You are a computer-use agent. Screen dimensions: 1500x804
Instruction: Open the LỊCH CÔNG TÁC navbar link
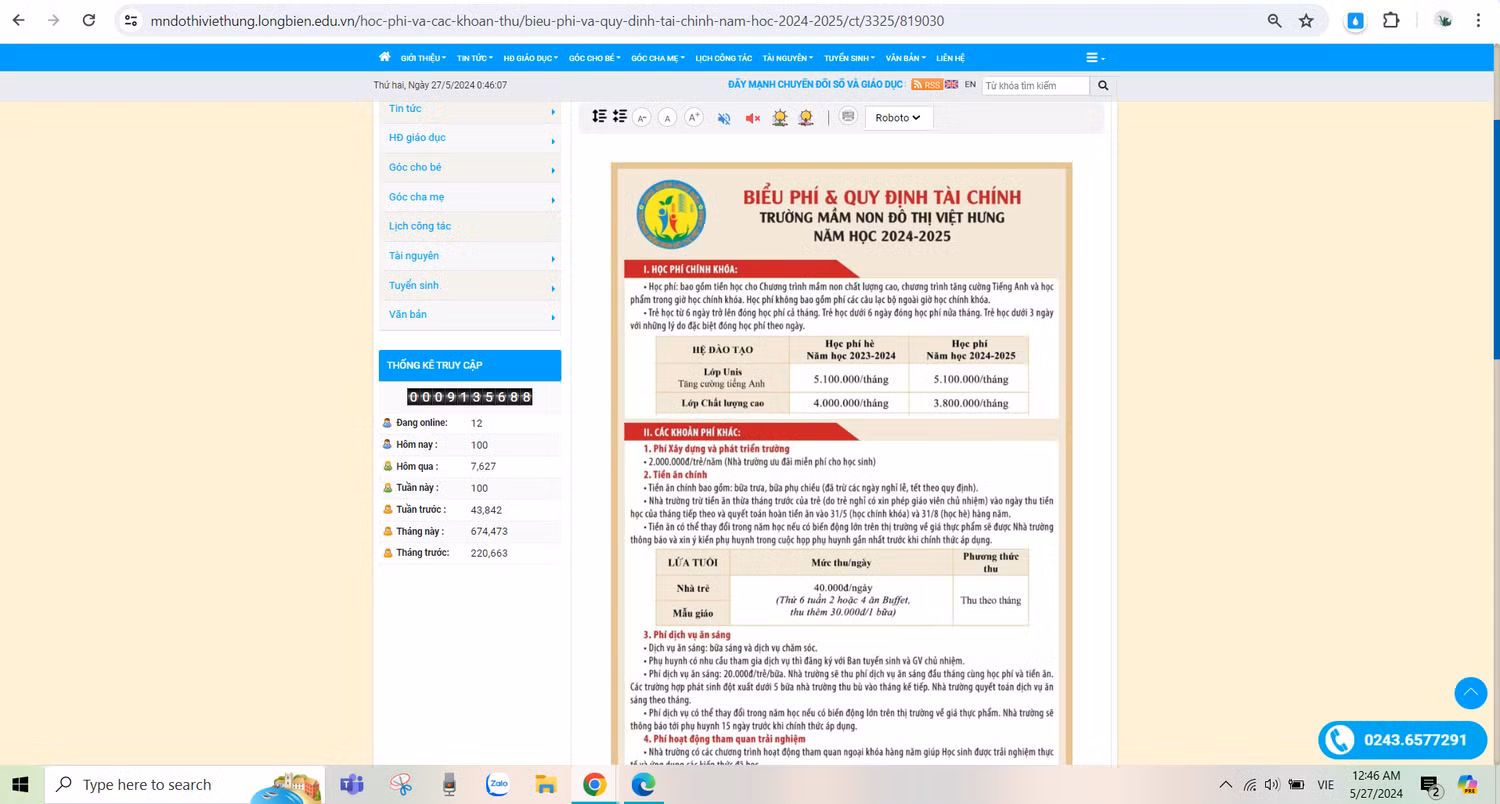tap(724, 58)
